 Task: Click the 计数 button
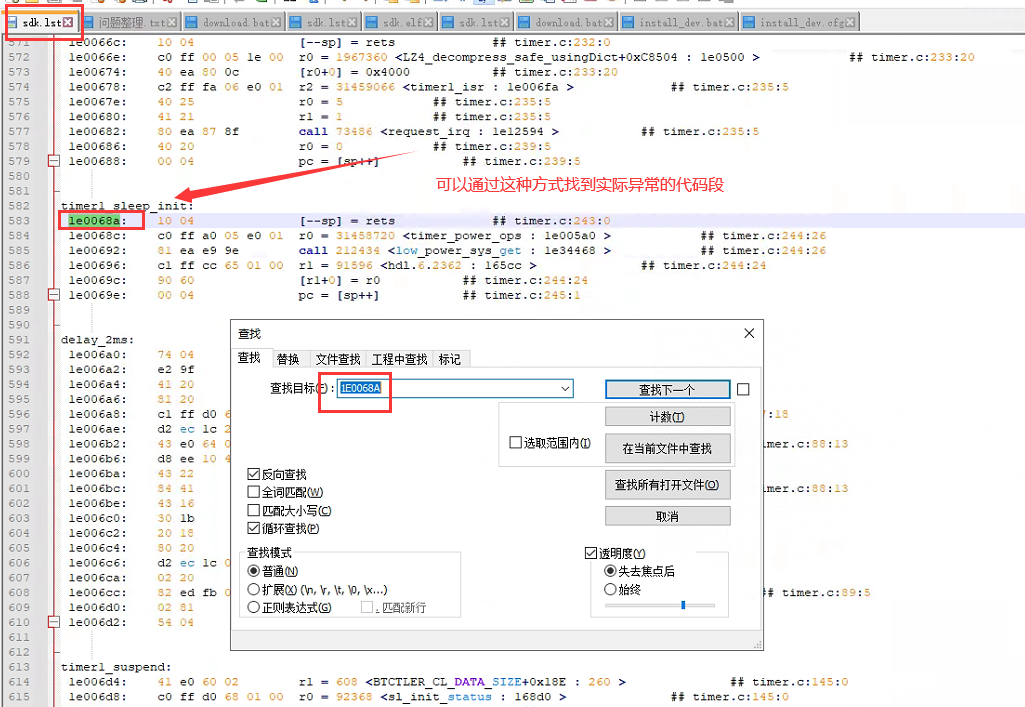pos(667,417)
